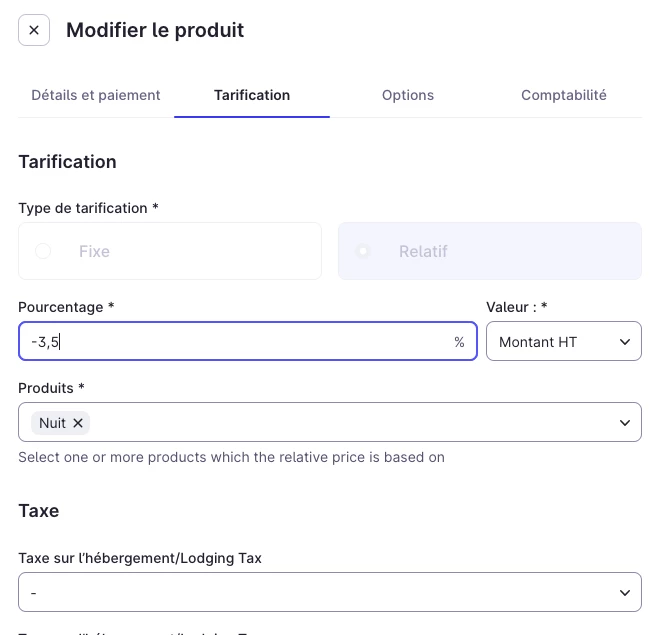The width and height of the screenshot is (664, 635).
Task: Open the Valeur Montant HT dropdown
Action: tap(563, 342)
